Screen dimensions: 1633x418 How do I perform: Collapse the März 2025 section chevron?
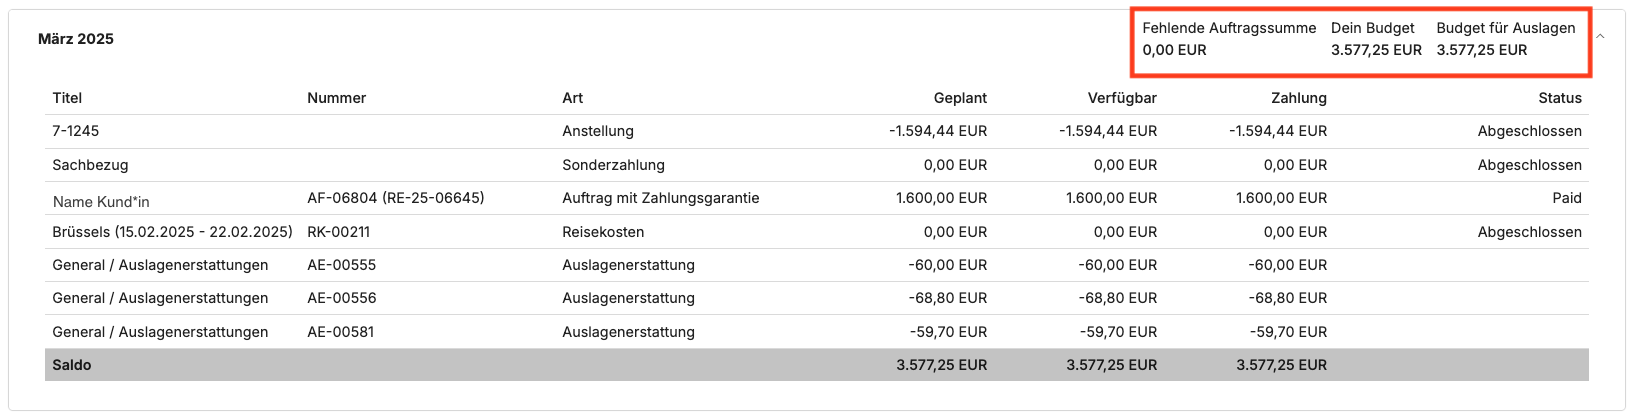point(1600,36)
